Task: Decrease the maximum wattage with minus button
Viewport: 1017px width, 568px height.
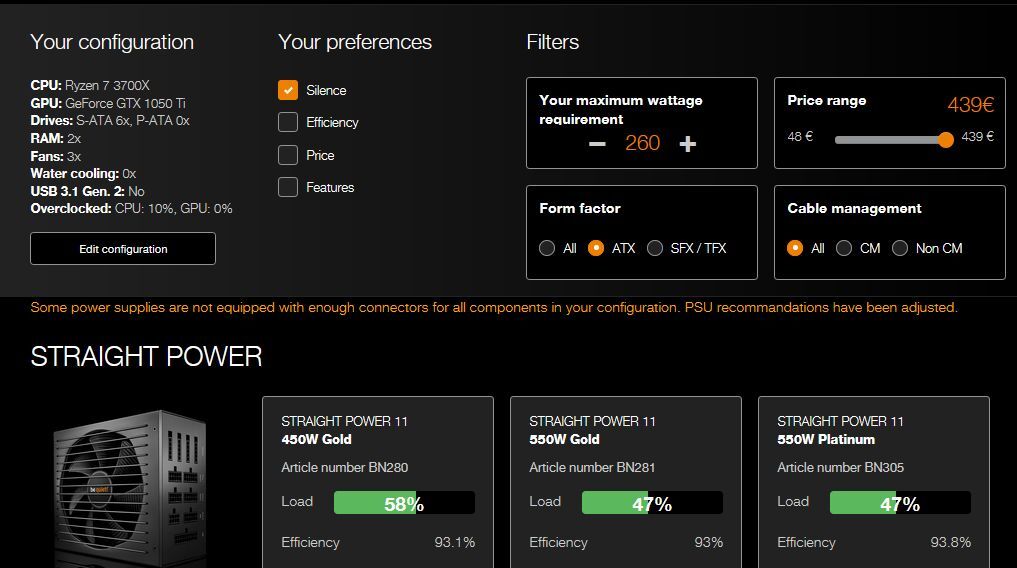Action: tap(597, 143)
